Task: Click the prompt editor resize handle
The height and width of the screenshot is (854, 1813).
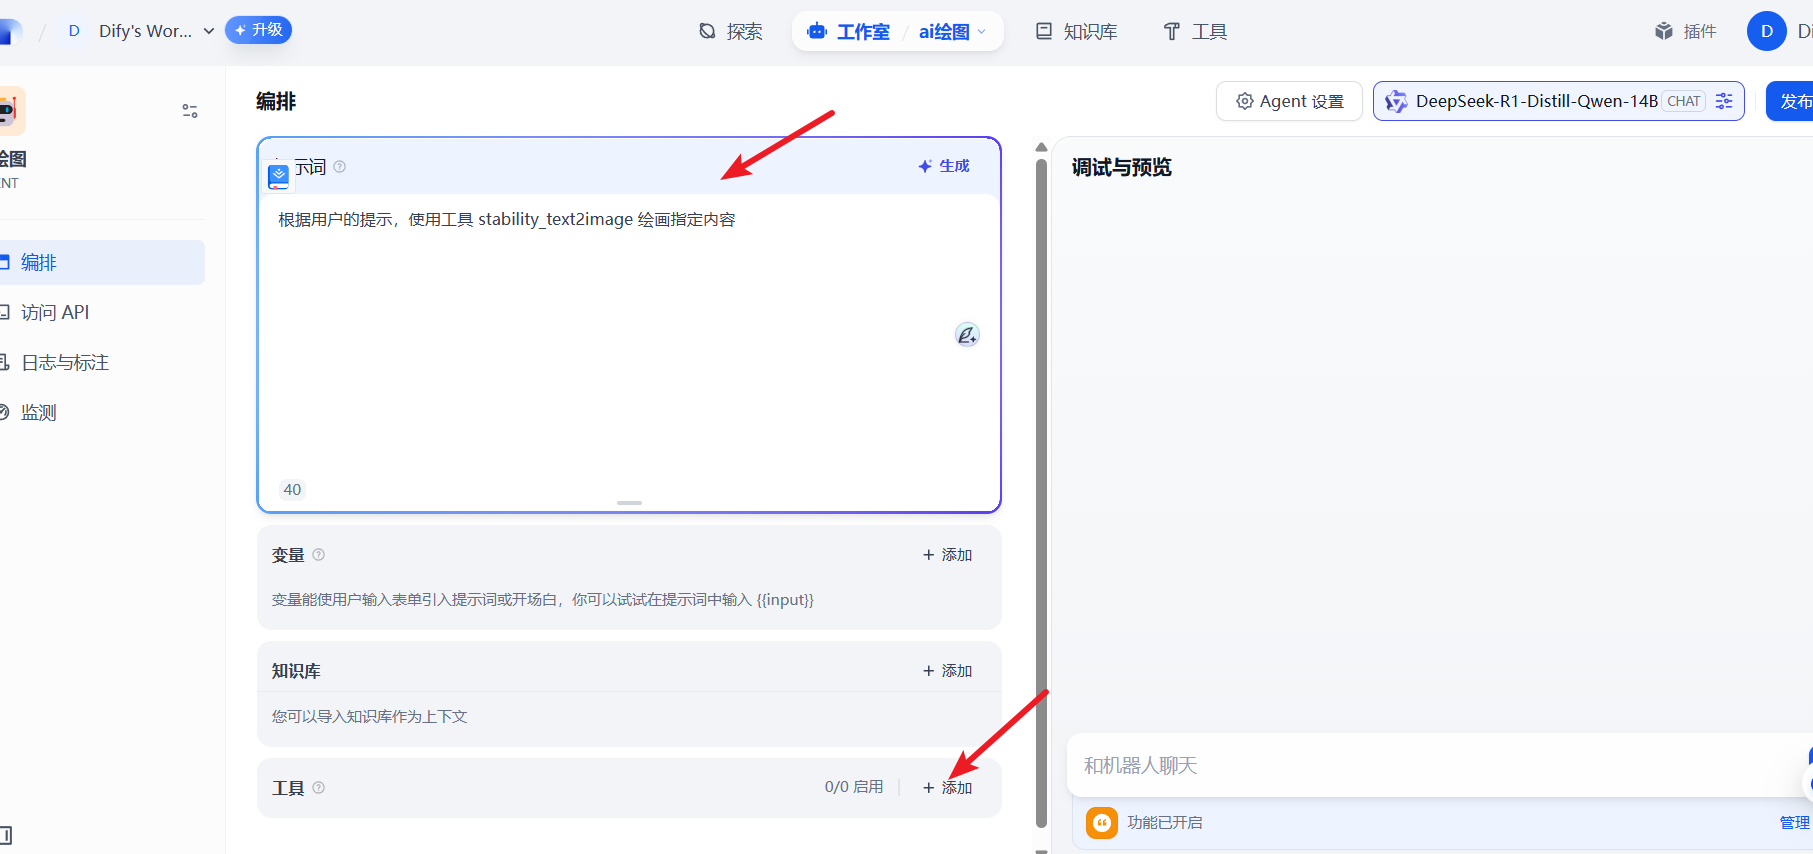Action: [x=629, y=503]
